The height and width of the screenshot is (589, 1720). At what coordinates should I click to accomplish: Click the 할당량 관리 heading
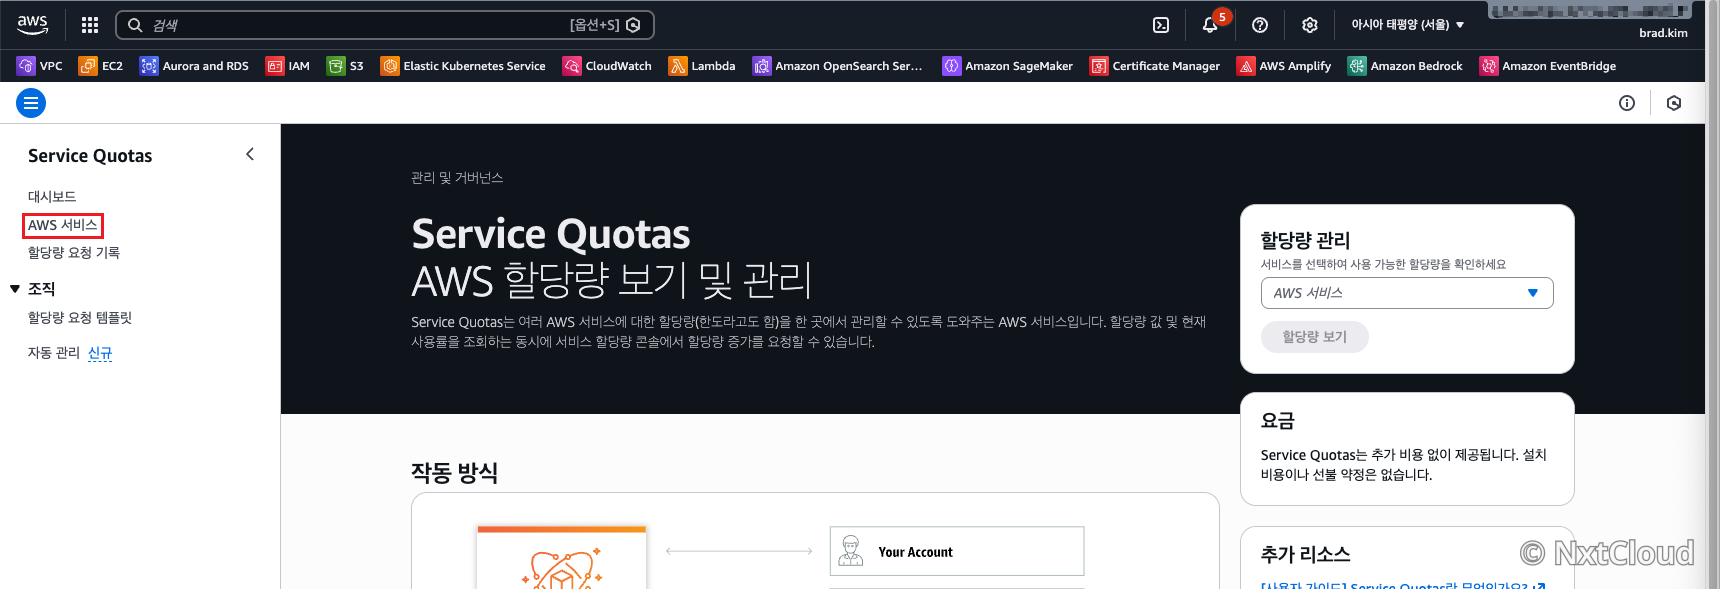click(1306, 240)
